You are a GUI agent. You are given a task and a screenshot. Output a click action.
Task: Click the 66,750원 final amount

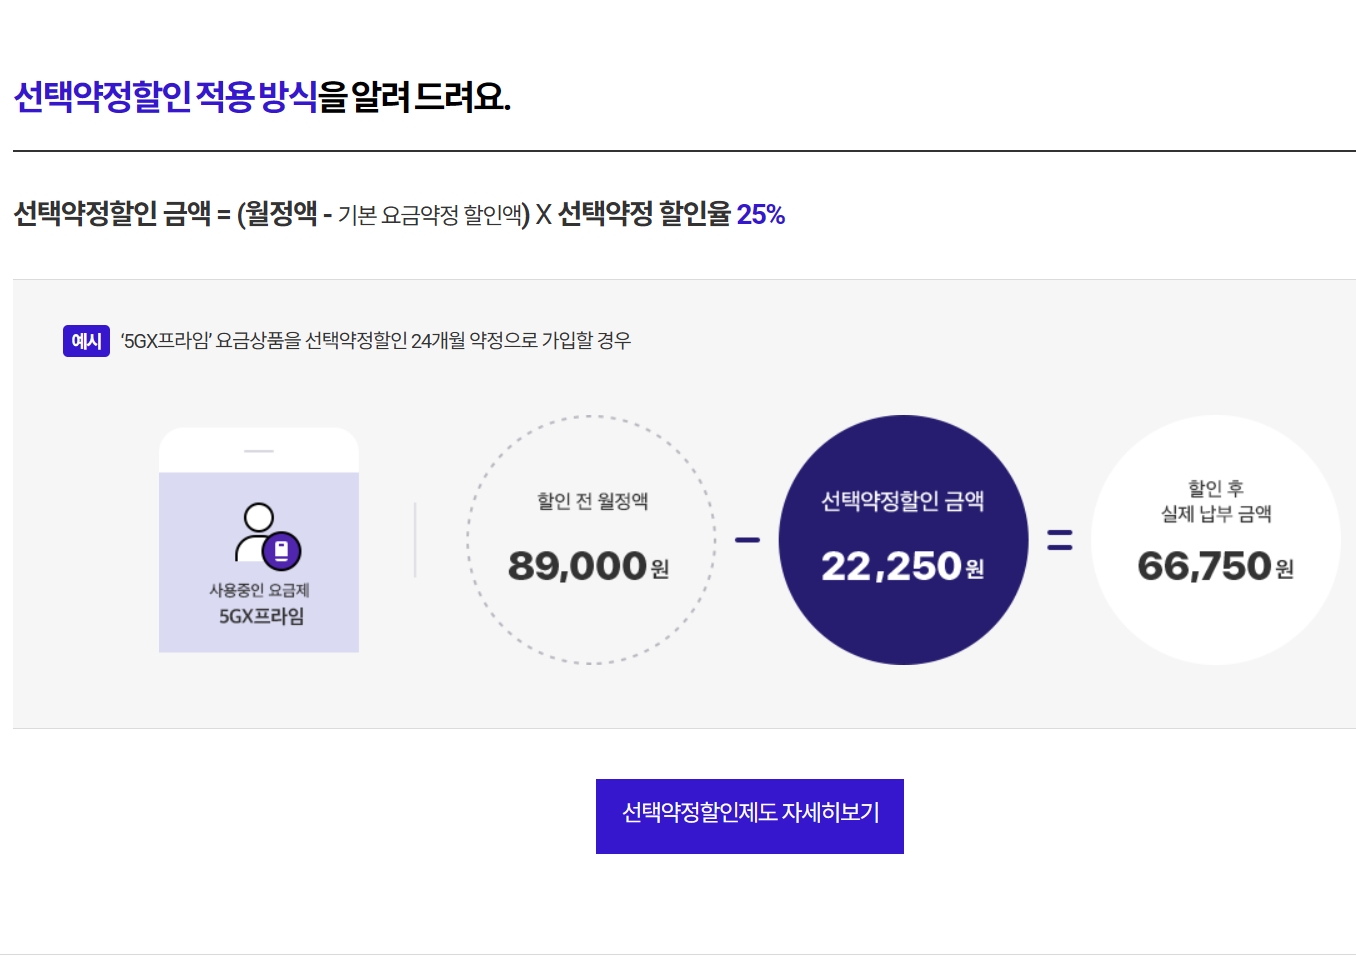point(1215,567)
